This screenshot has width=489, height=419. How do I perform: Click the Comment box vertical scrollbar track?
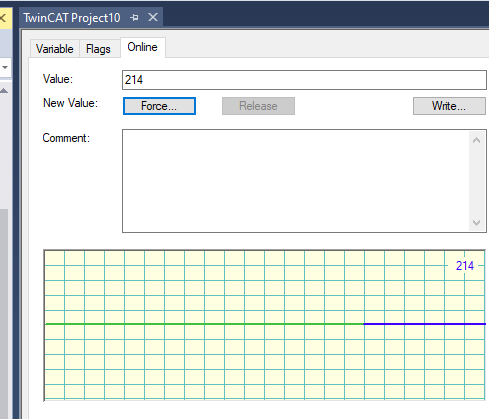[x=477, y=182]
